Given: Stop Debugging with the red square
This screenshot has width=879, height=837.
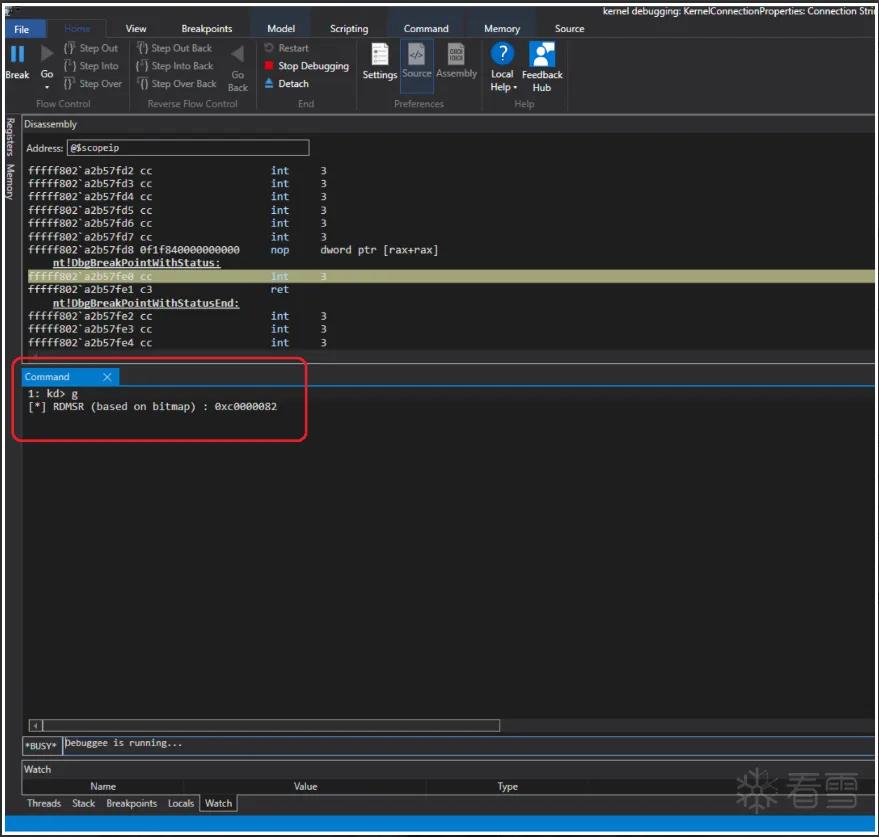Looking at the screenshot, I should coord(307,66).
